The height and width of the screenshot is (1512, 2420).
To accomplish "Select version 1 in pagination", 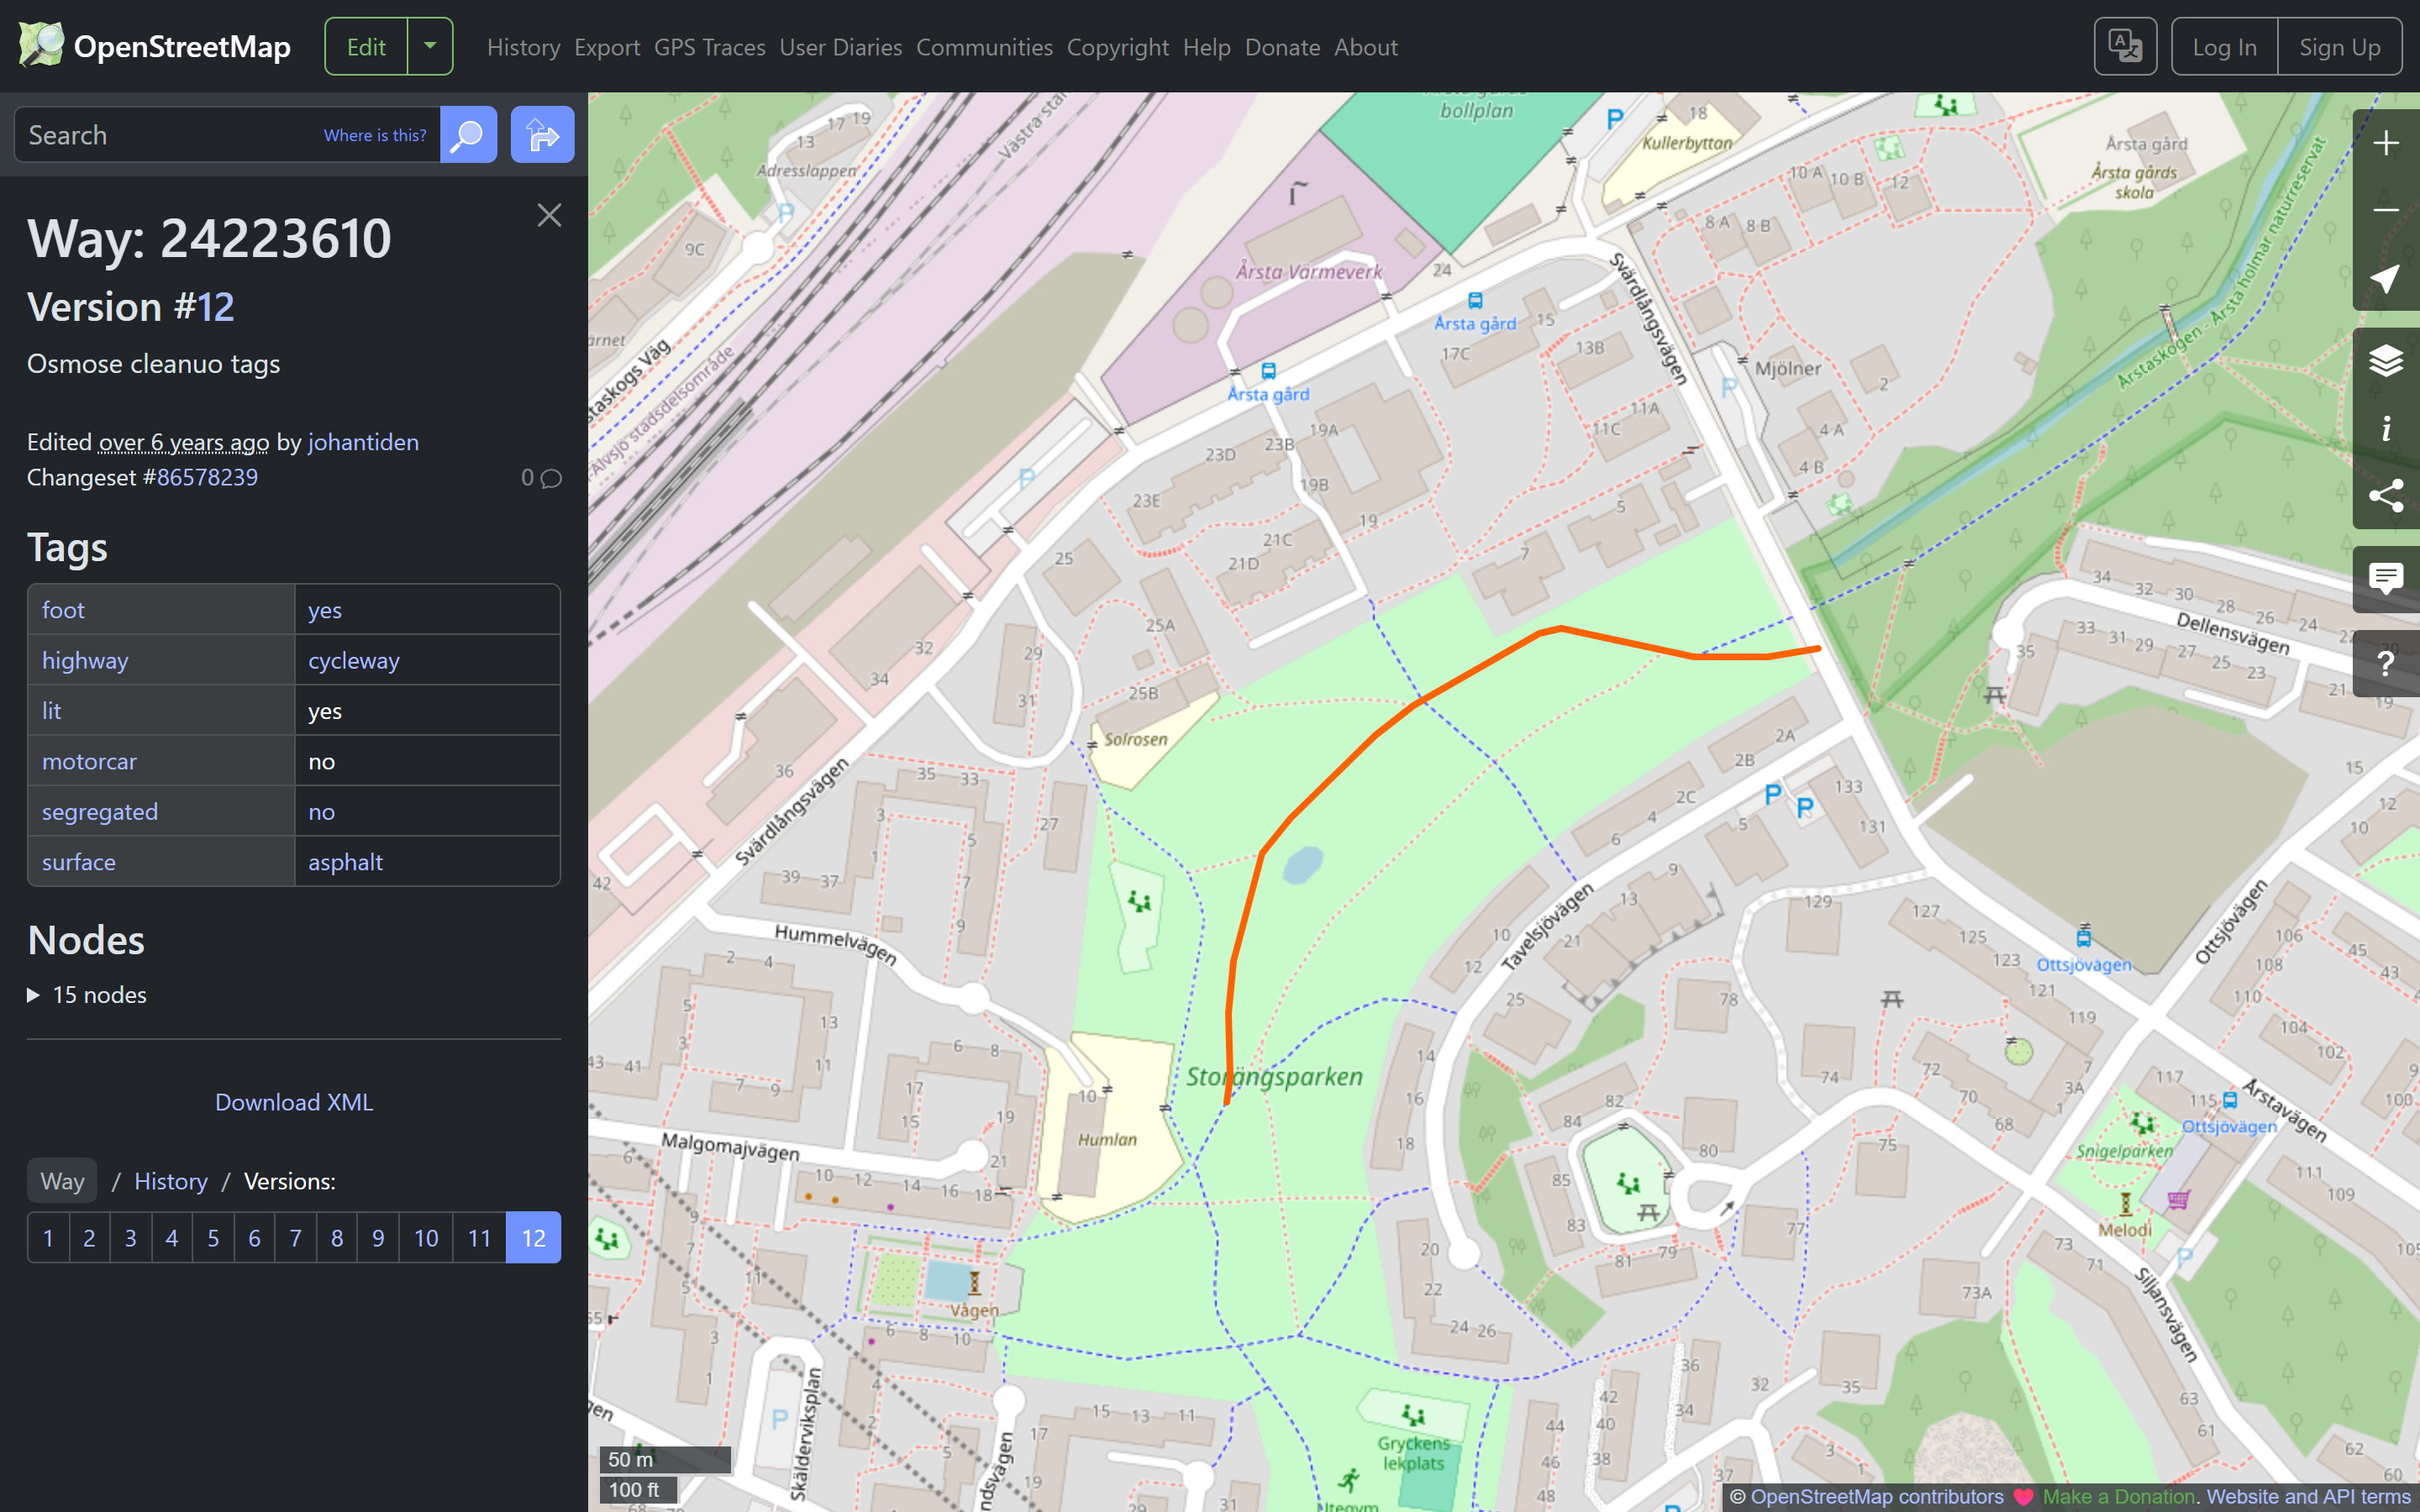I will pyautogui.click(x=48, y=1238).
